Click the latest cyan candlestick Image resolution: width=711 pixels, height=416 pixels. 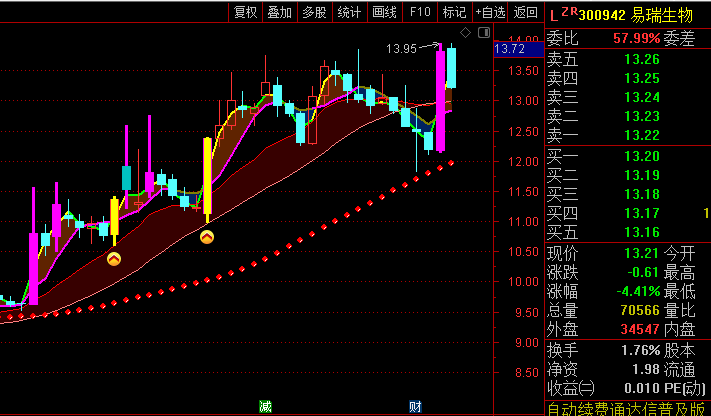click(x=451, y=67)
